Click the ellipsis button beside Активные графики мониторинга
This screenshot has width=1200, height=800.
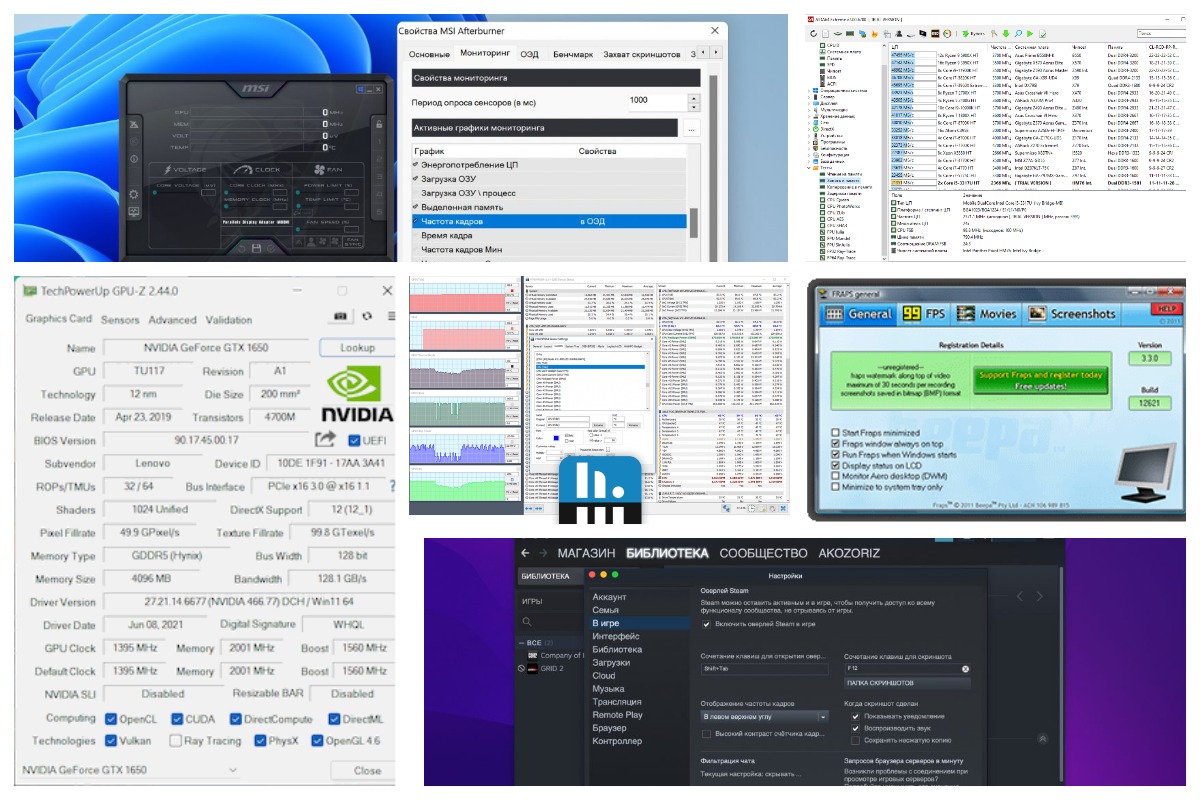[690, 128]
